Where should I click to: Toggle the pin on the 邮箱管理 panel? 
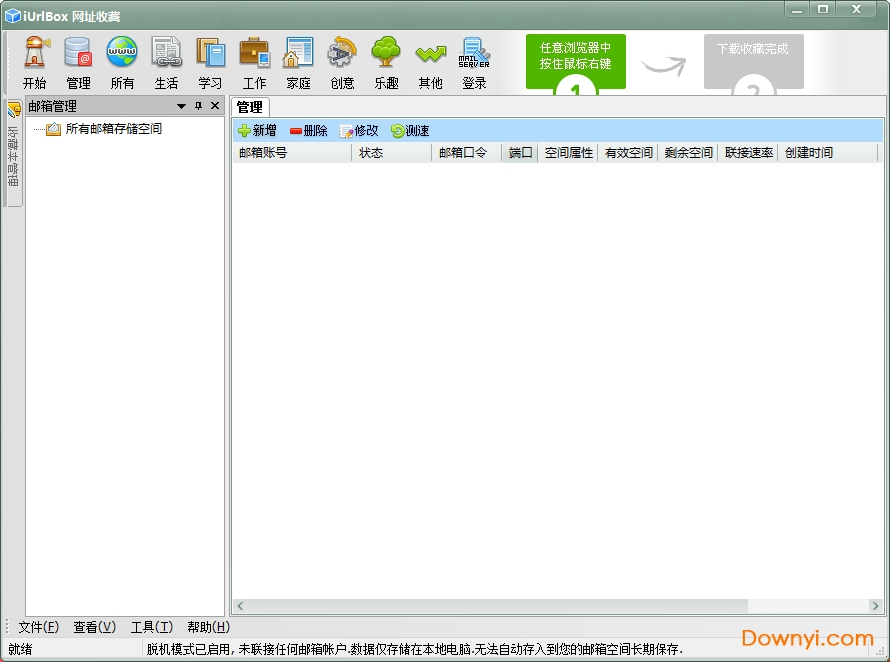[199, 105]
